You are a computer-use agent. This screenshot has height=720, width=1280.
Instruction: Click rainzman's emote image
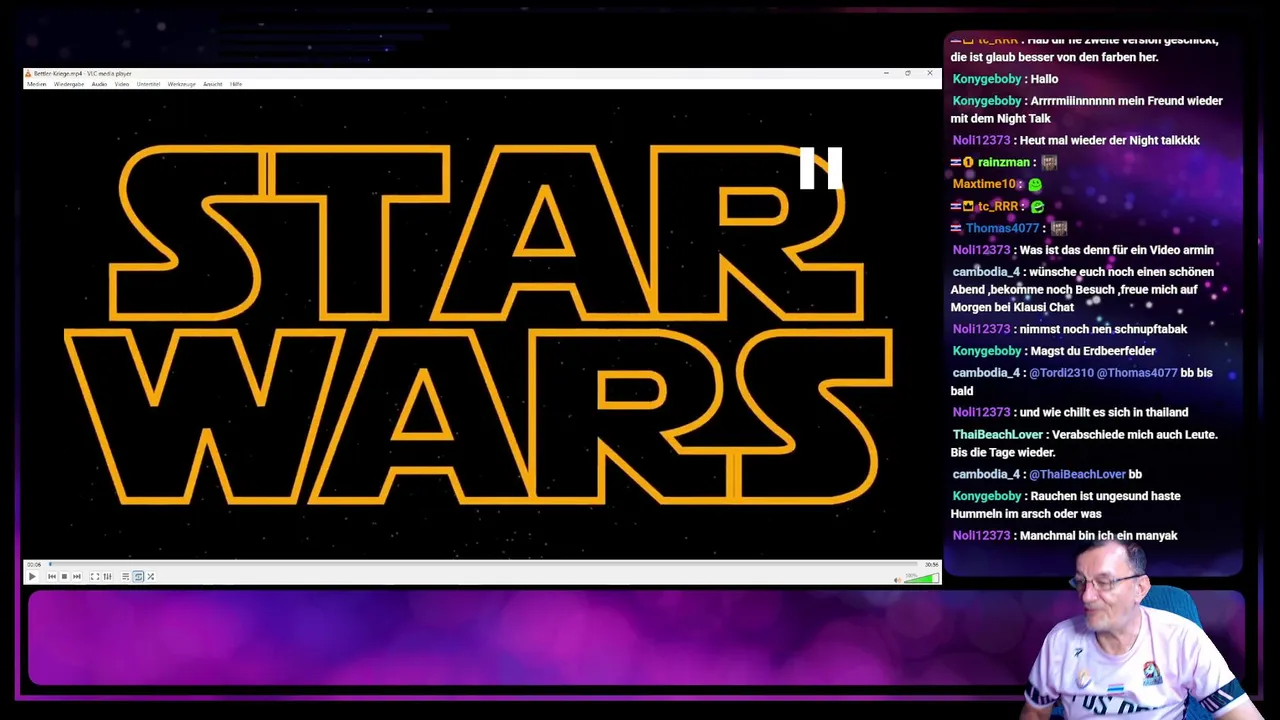(1049, 162)
